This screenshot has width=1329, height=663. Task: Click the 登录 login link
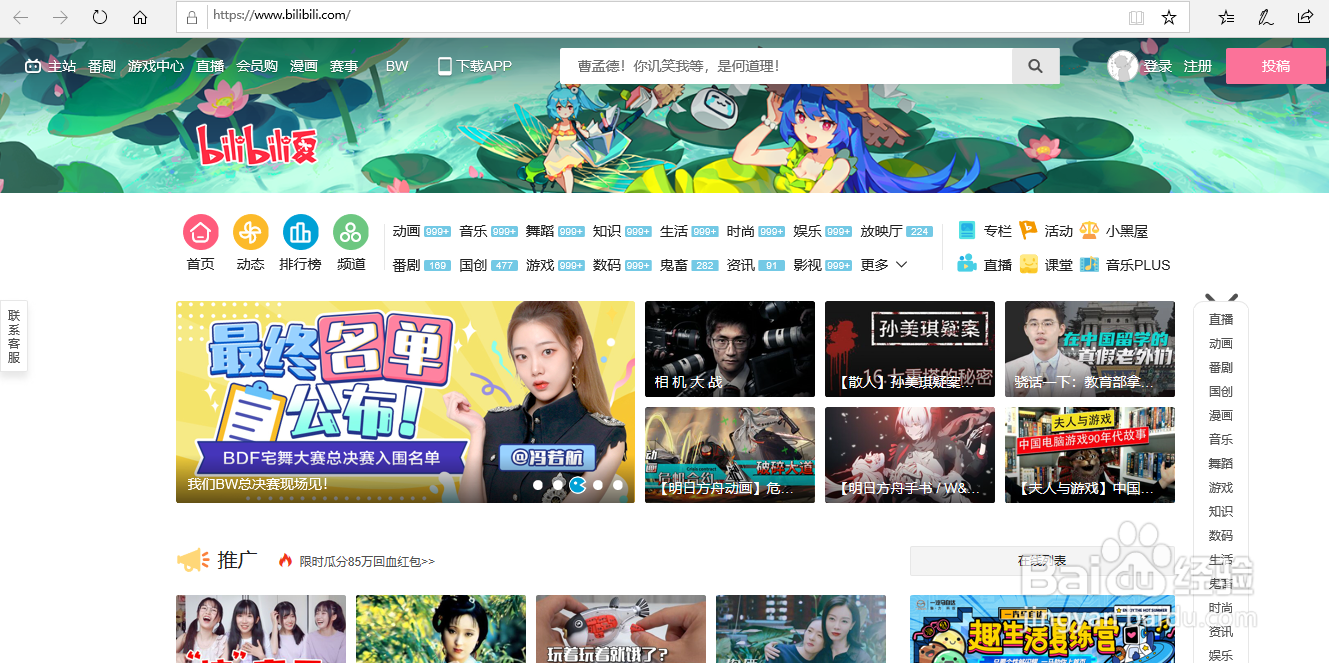coord(1158,66)
